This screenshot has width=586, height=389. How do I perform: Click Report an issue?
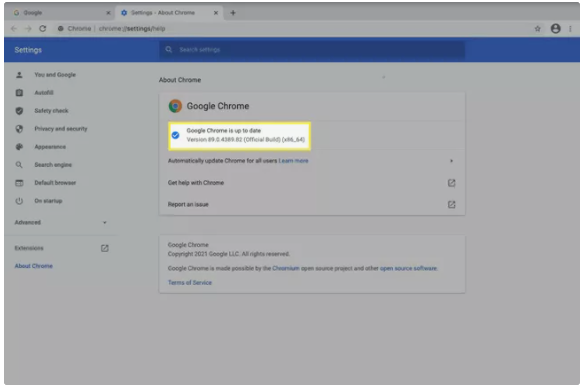click(x=188, y=204)
